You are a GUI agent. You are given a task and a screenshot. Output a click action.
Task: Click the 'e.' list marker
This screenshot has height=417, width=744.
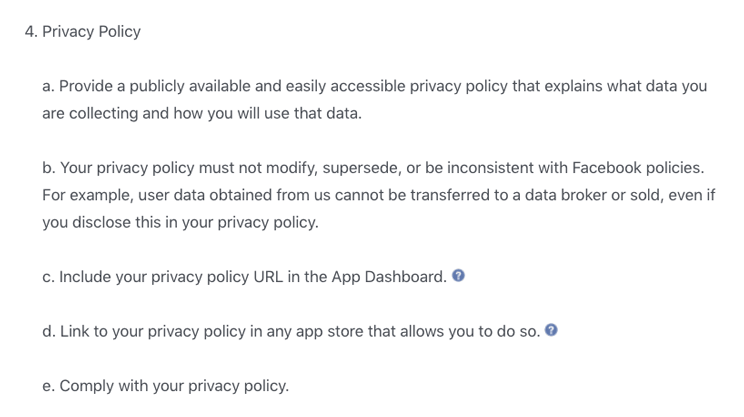click(x=48, y=386)
